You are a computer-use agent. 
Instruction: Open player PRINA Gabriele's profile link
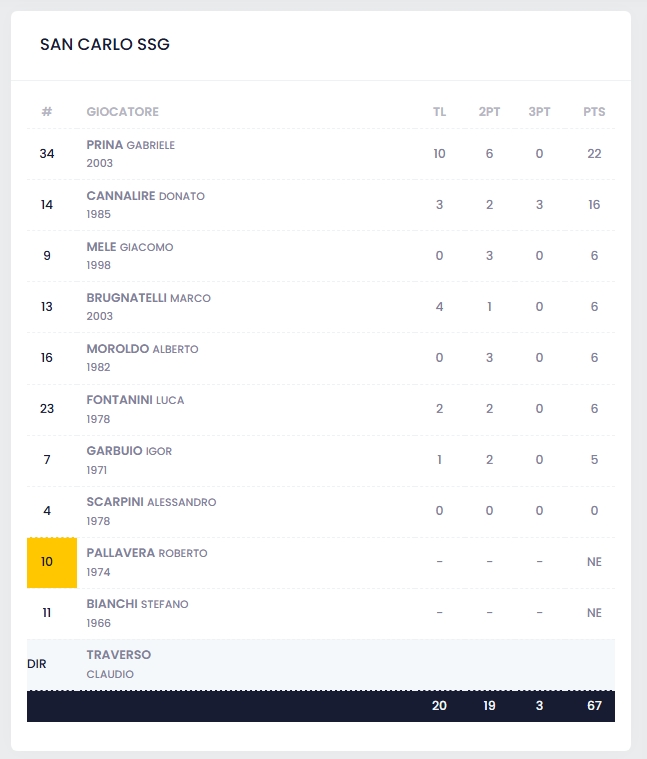pos(130,145)
